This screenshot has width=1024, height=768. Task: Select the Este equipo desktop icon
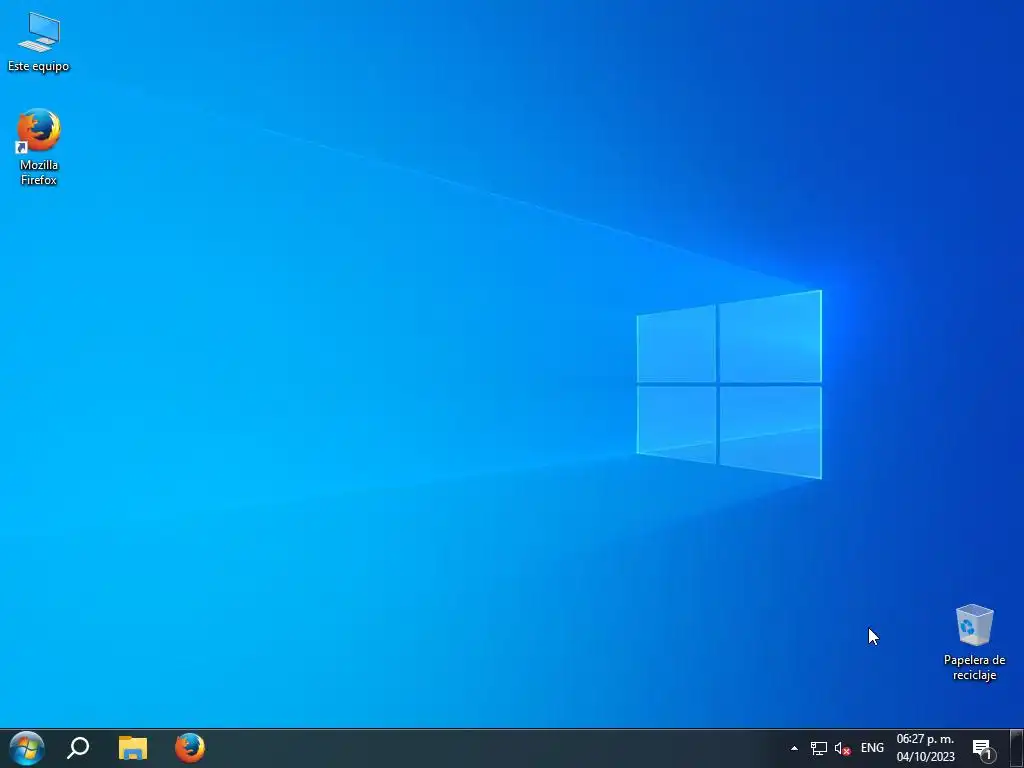coord(39,41)
